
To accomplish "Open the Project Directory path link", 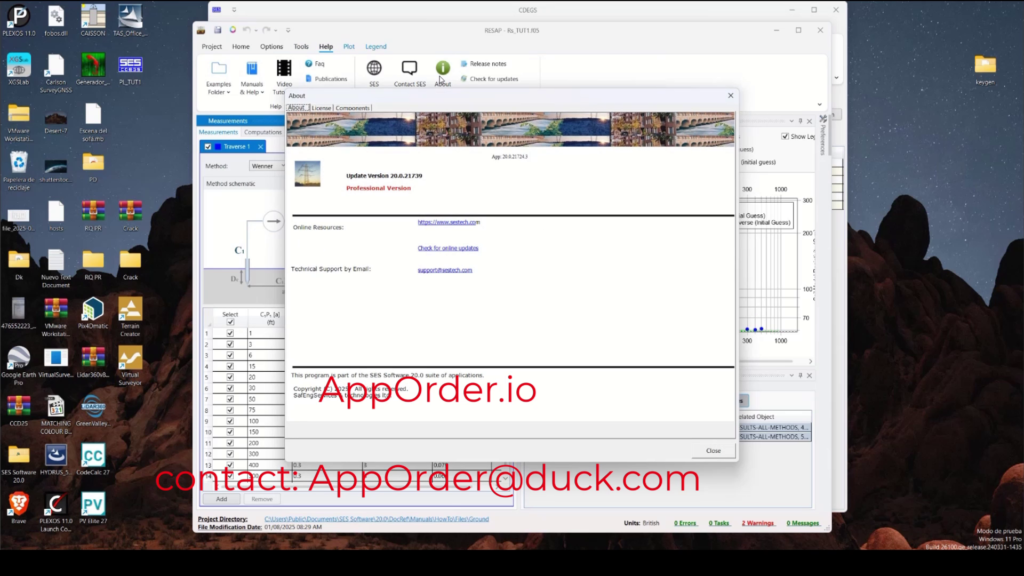I will pos(376,519).
